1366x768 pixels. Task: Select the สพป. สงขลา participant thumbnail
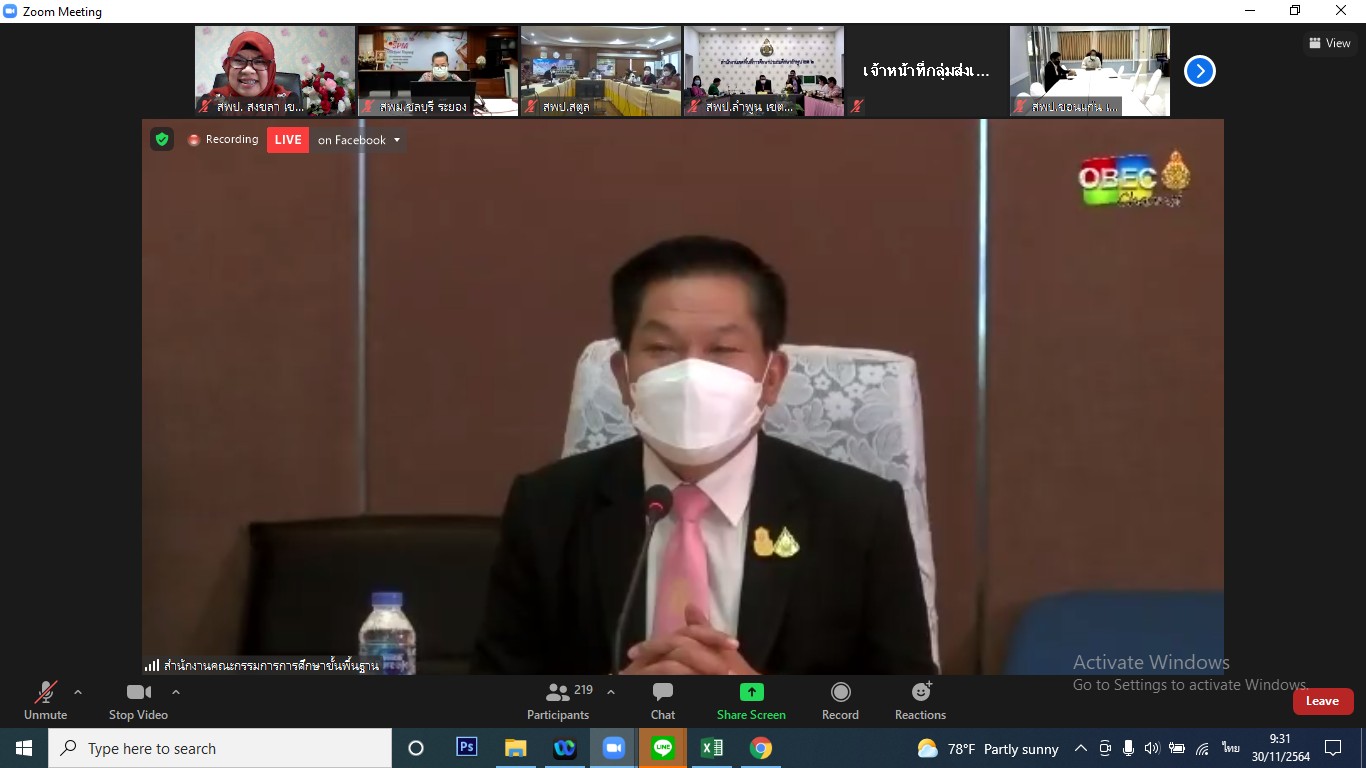[275, 71]
